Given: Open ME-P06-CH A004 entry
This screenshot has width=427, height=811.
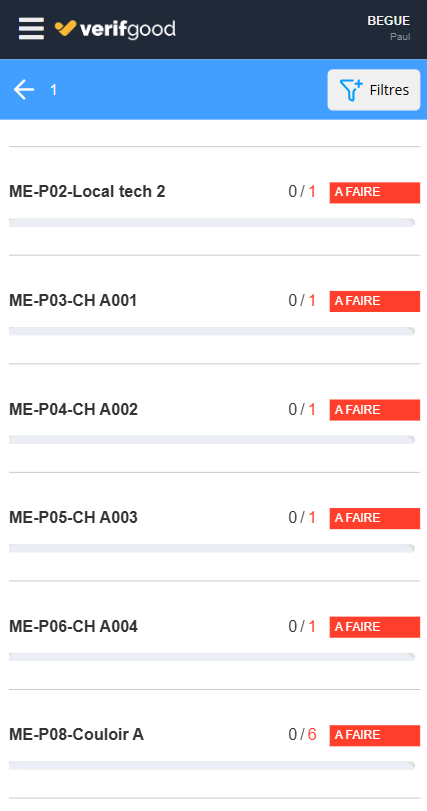Looking at the screenshot, I should 215,636.
